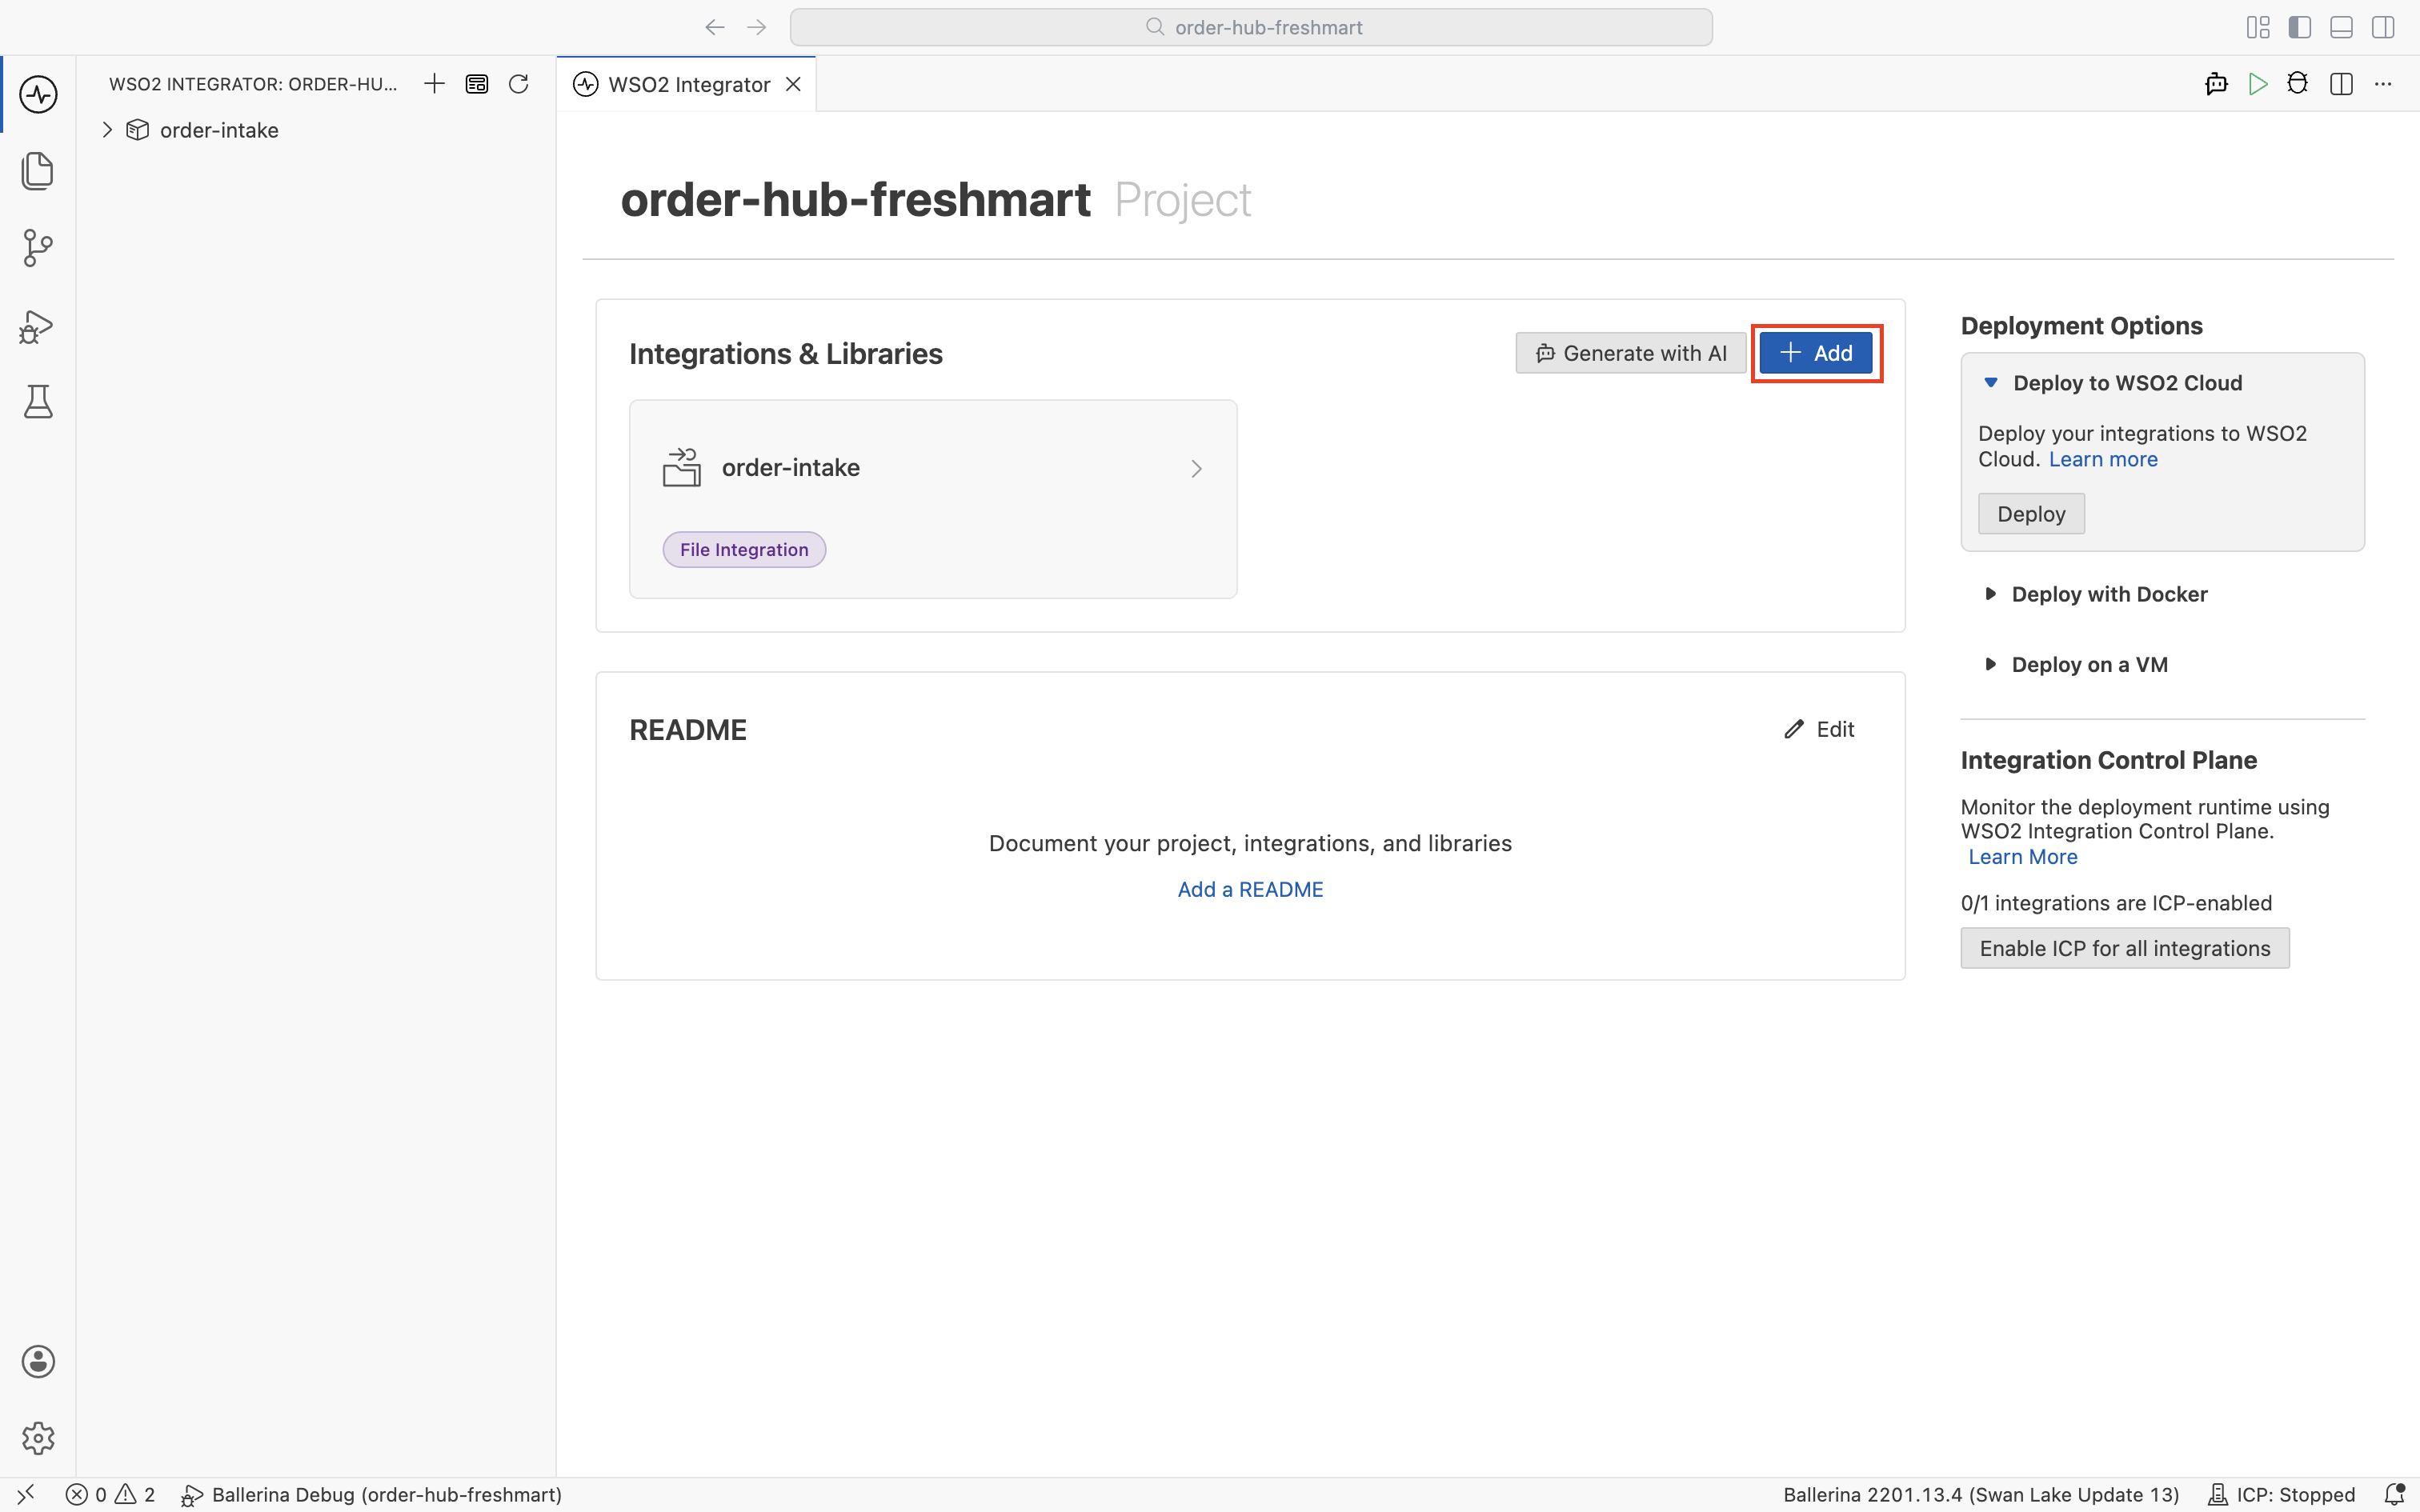Open the editor More Actions ellipsis
This screenshot has width=2420, height=1512.
coord(2383,84)
